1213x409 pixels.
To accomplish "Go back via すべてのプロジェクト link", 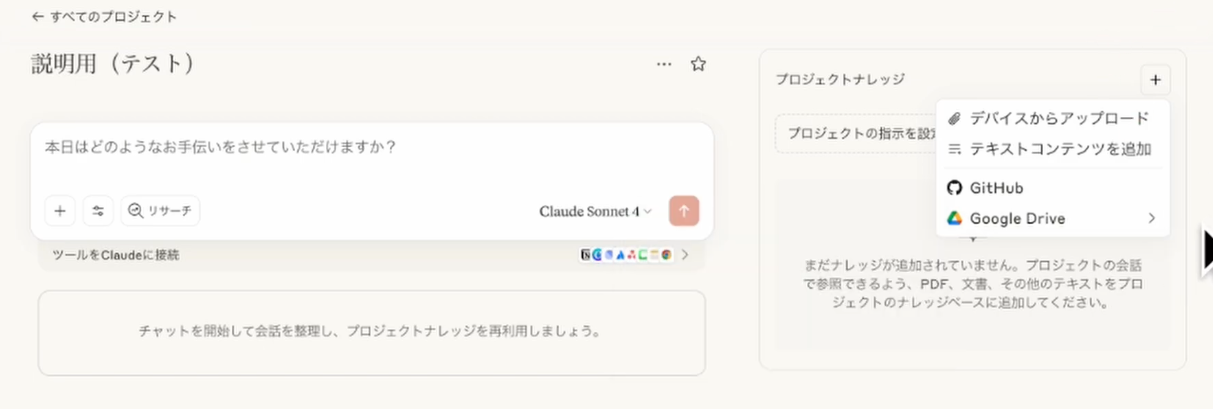I will point(104,16).
